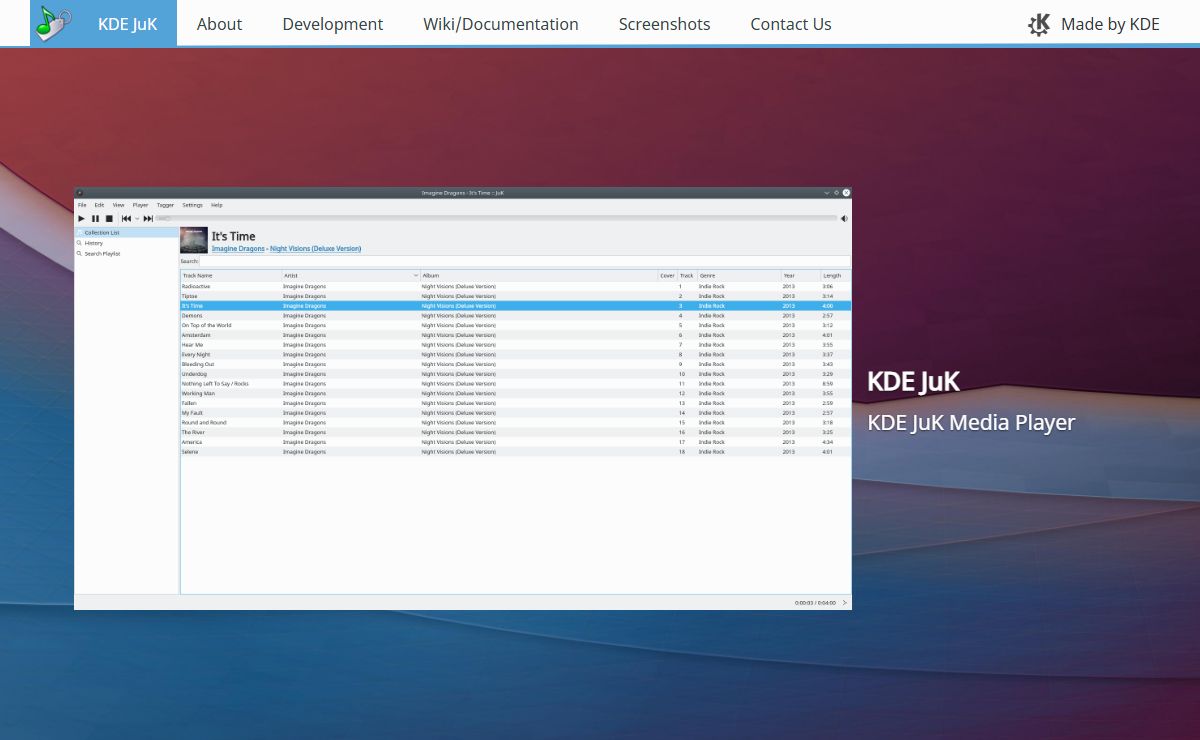This screenshot has width=1200, height=740.
Task: Open the Settings menu in JuK
Action: (x=192, y=205)
